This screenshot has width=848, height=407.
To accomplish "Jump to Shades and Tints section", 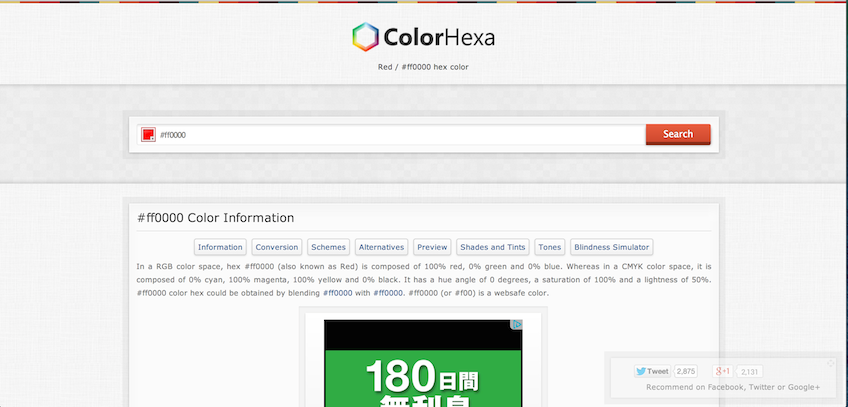I will click(x=493, y=247).
